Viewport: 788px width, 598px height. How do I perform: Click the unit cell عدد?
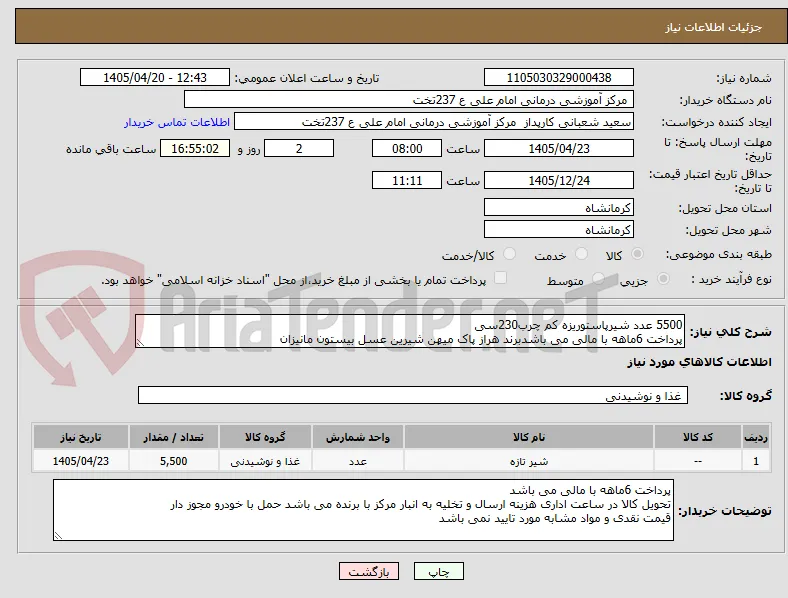click(358, 461)
